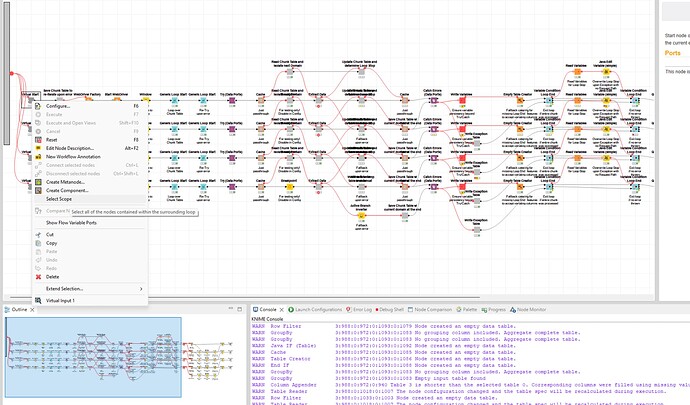The height and width of the screenshot is (405, 690).
Task: Switch to the Console tab
Action: (x=268, y=309)
